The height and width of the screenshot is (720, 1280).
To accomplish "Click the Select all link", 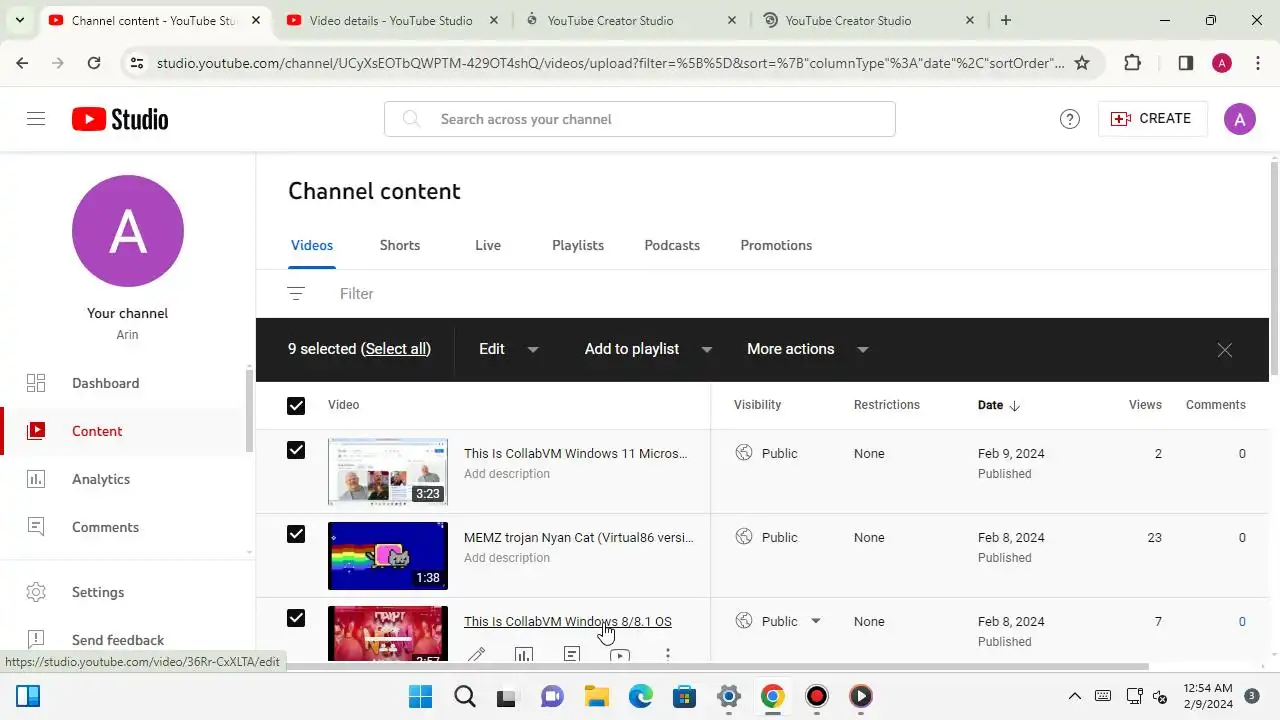I will click(397, 349).
